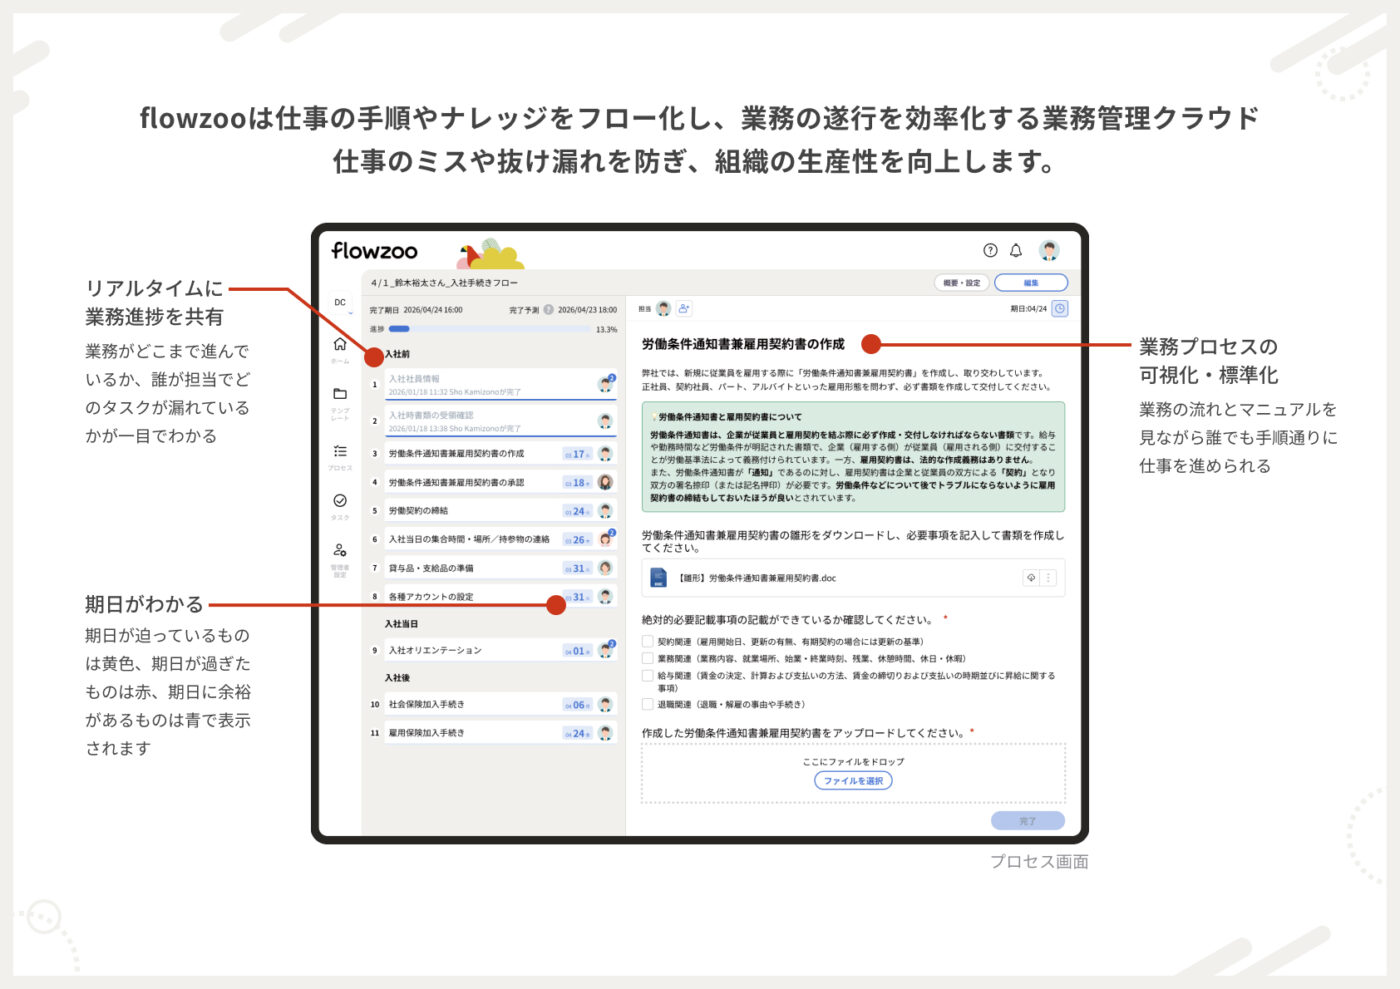1400x989 pixels.
Task: Click avatar on 入社オリエンテーション row
Action: point(605,651)
